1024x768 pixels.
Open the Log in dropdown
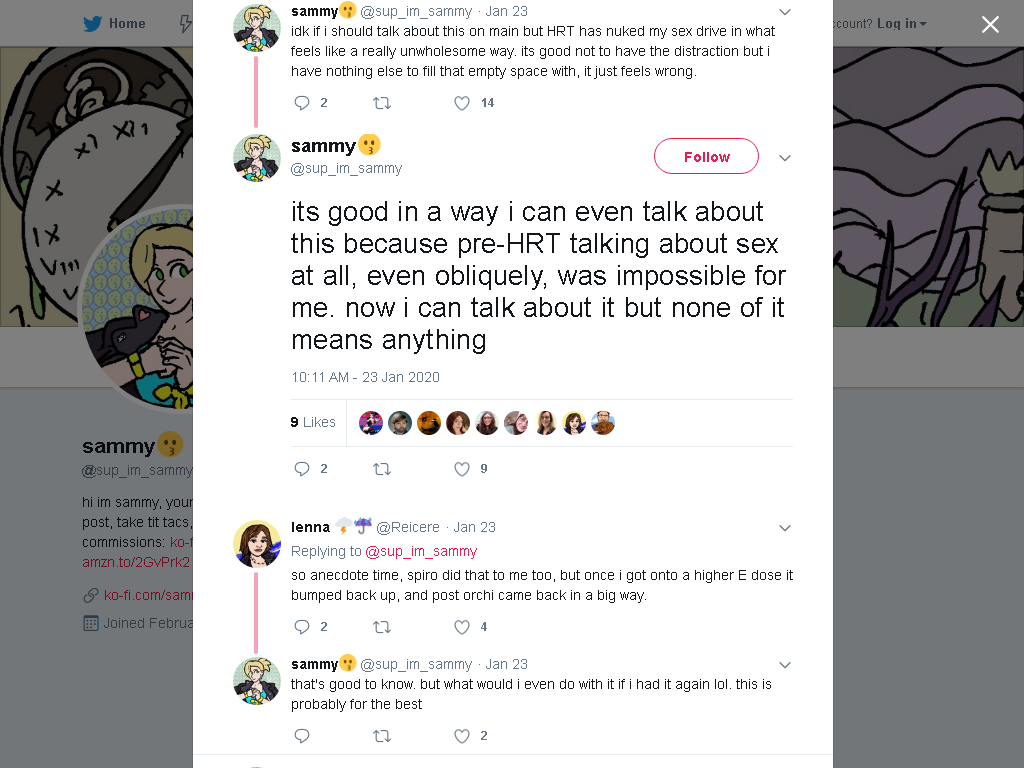pyautogui.click(x=901, y=24)
